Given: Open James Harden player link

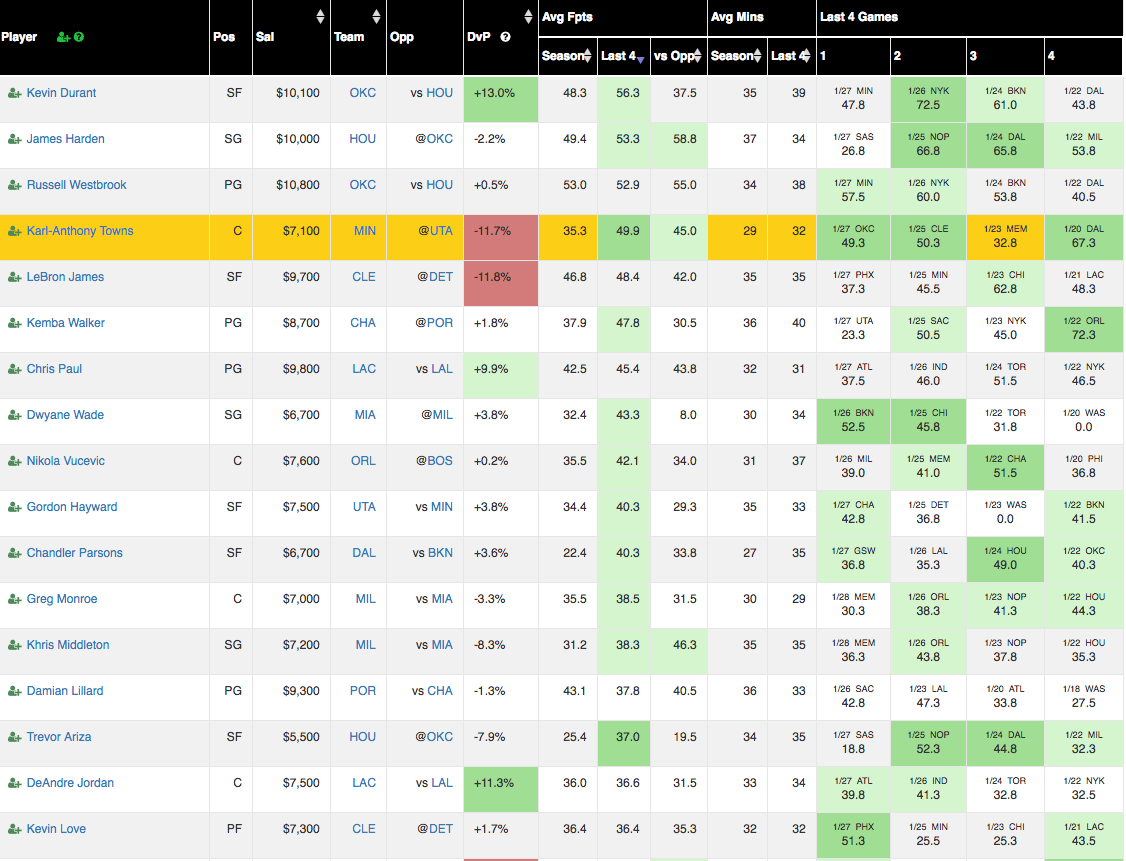Looking at the screenshot, I should [65, 139].
